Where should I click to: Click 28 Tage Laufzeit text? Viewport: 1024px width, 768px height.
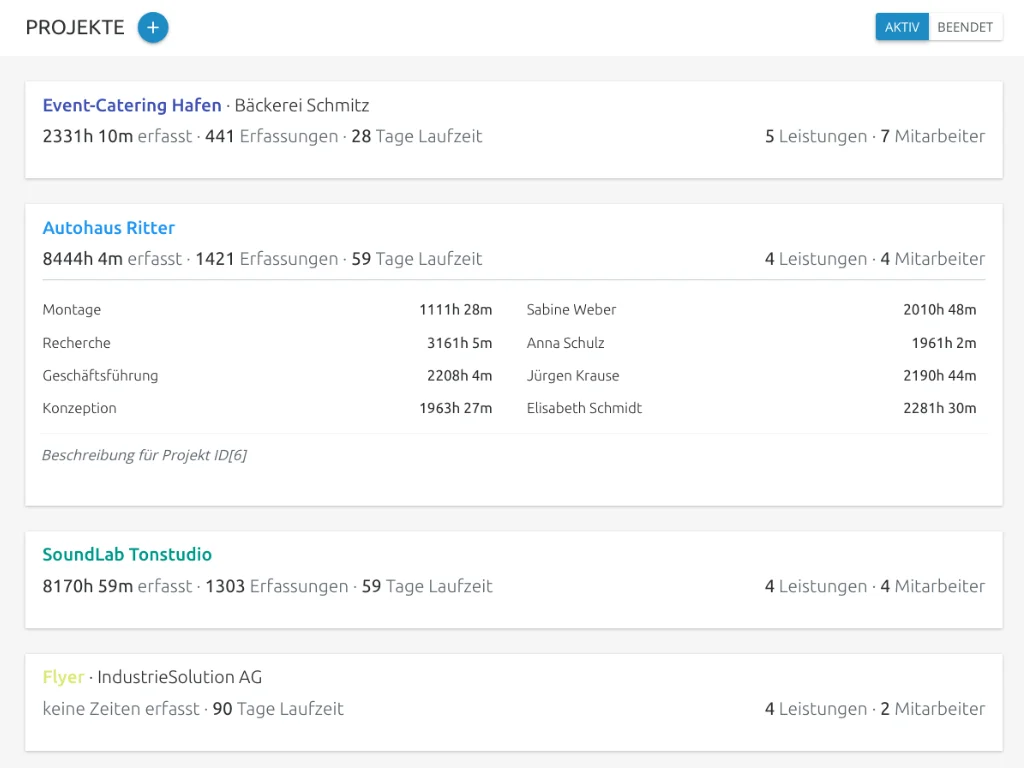click(417, 136)
